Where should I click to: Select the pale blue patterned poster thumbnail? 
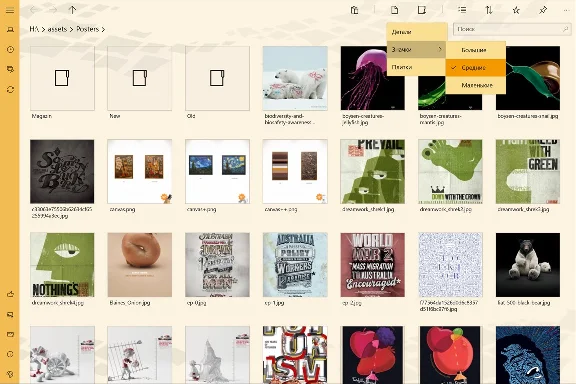point(450,265)
